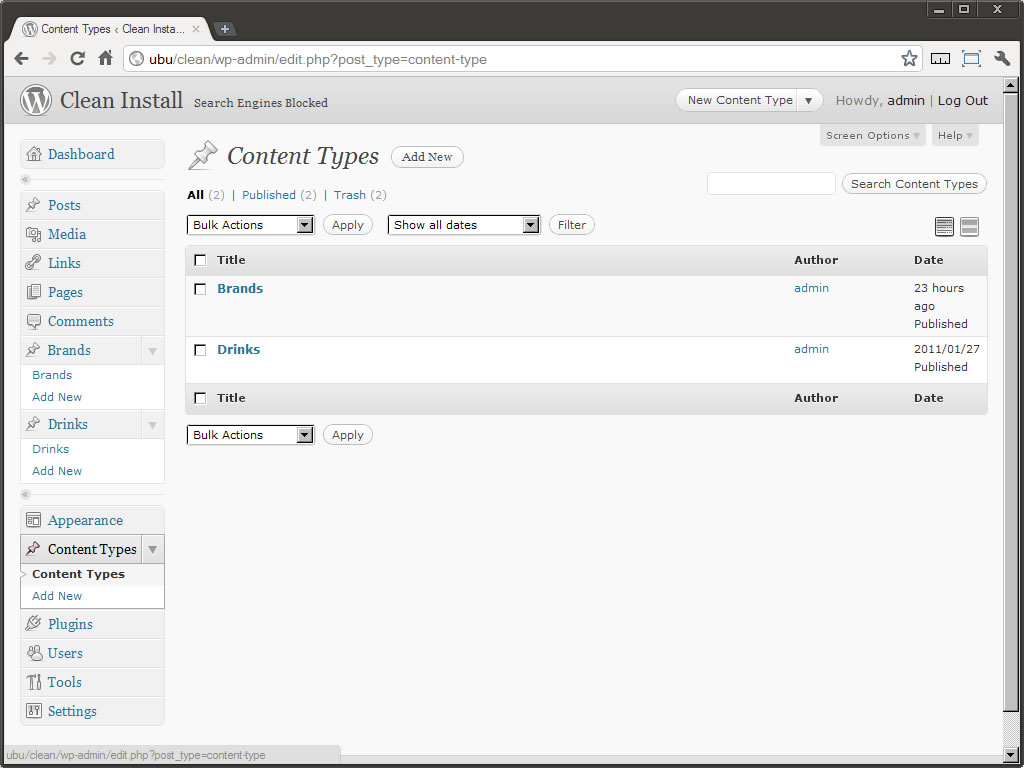Click the Comments speech bubble icon
Image resolution: width=1024 pixels, height=768 pixels.
33,321
